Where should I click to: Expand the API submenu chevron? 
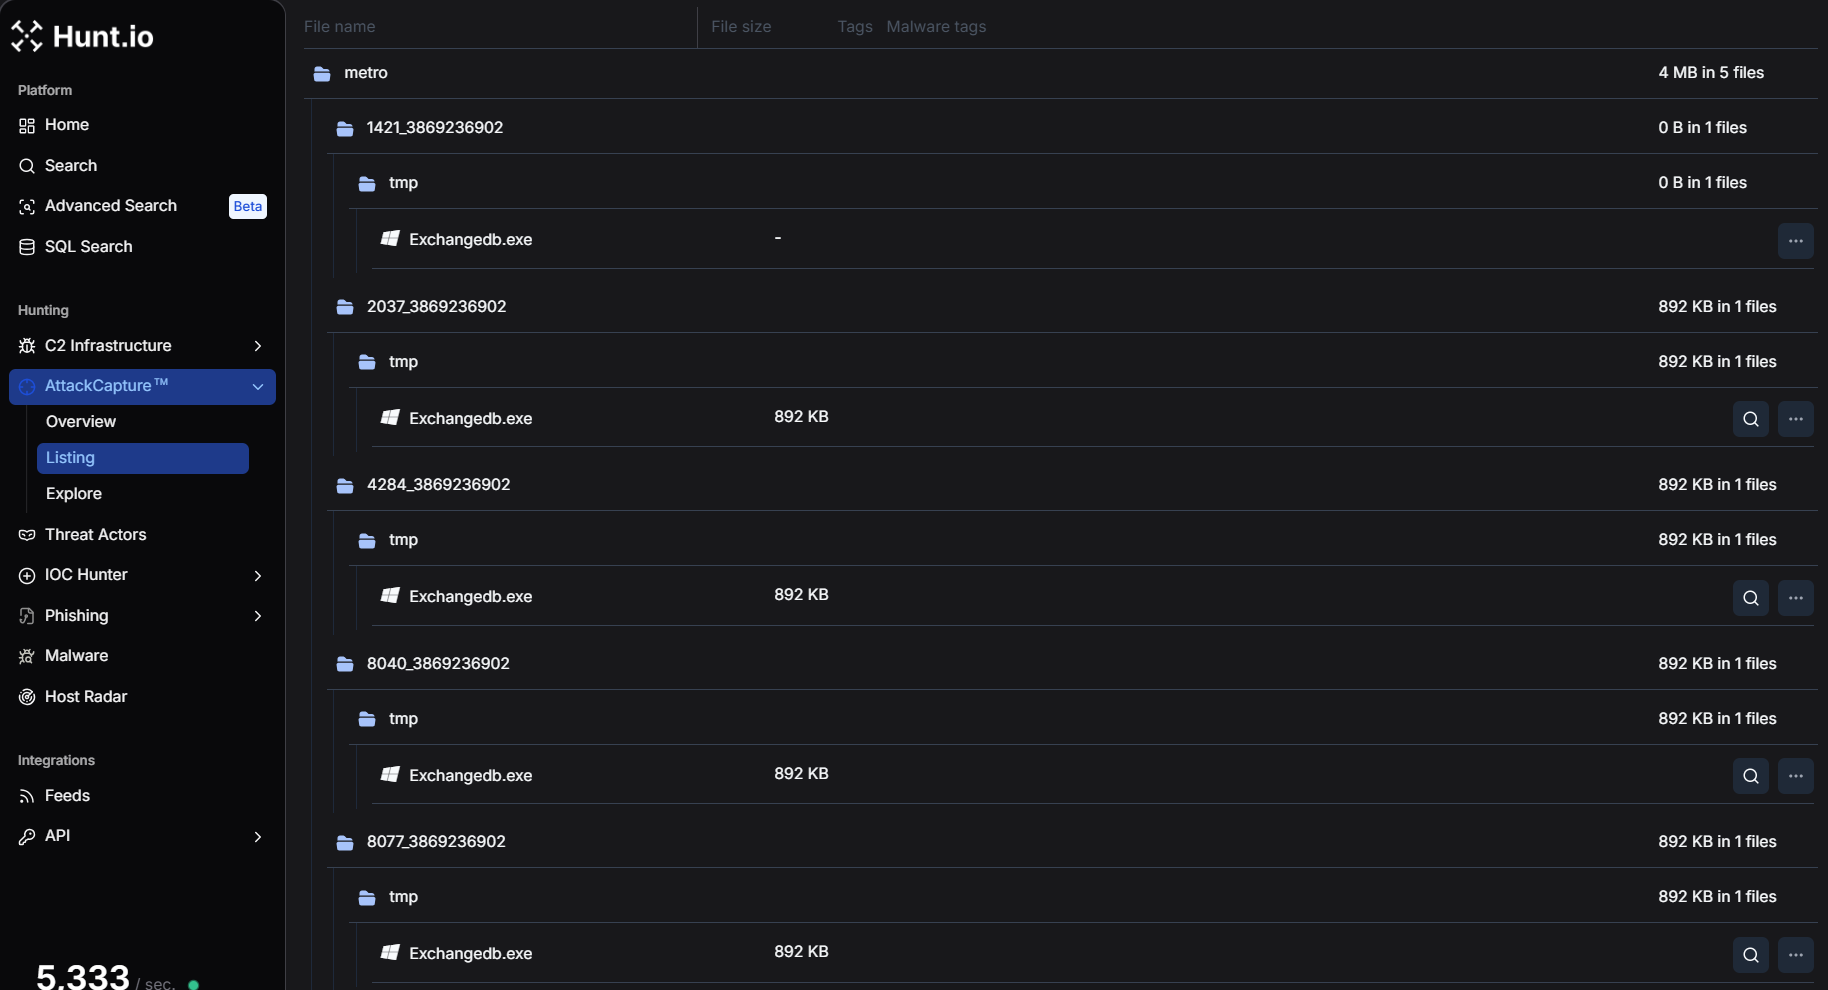click(x=258, y=837)
